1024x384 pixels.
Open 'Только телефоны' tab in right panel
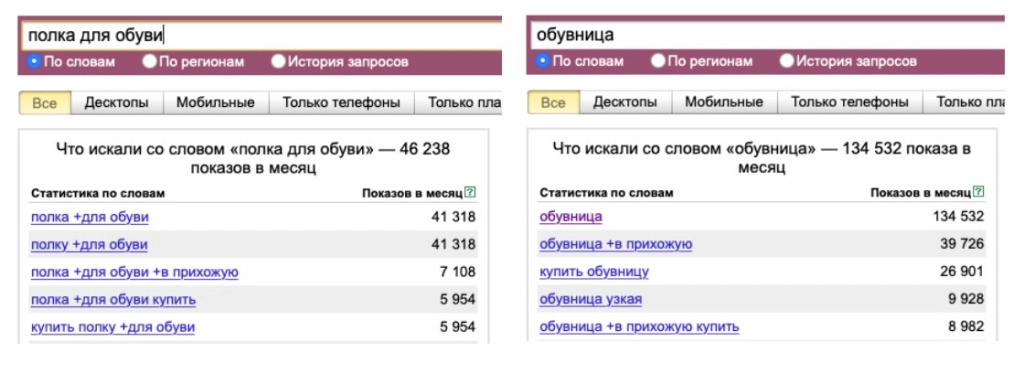tap(850, 103)
